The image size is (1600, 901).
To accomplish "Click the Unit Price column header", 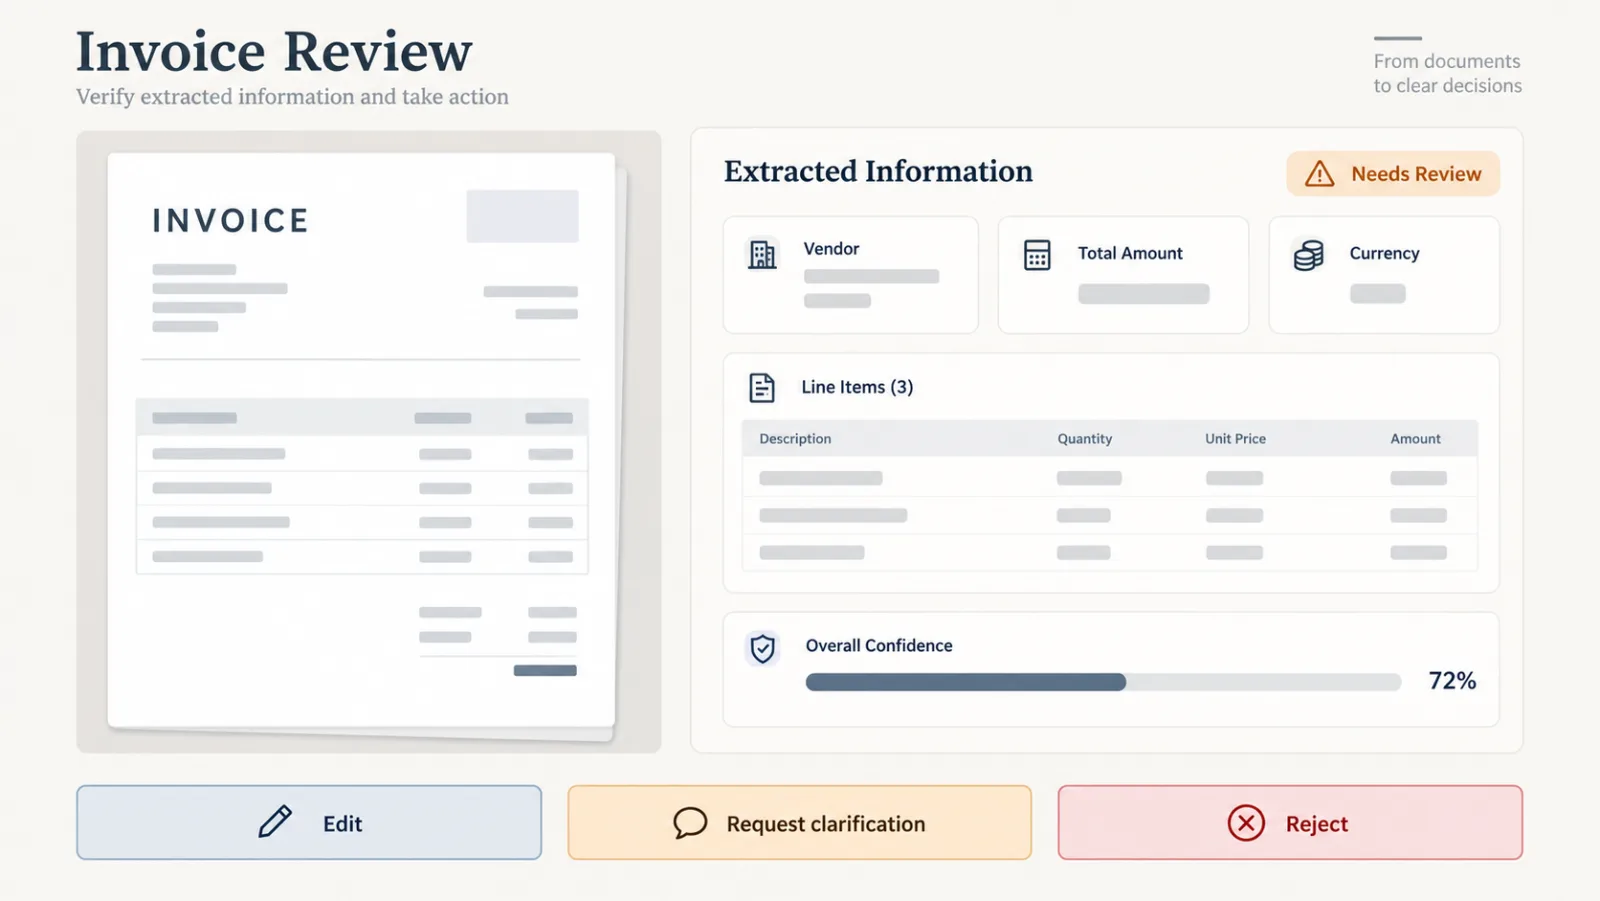I will tap(1235, 439).
